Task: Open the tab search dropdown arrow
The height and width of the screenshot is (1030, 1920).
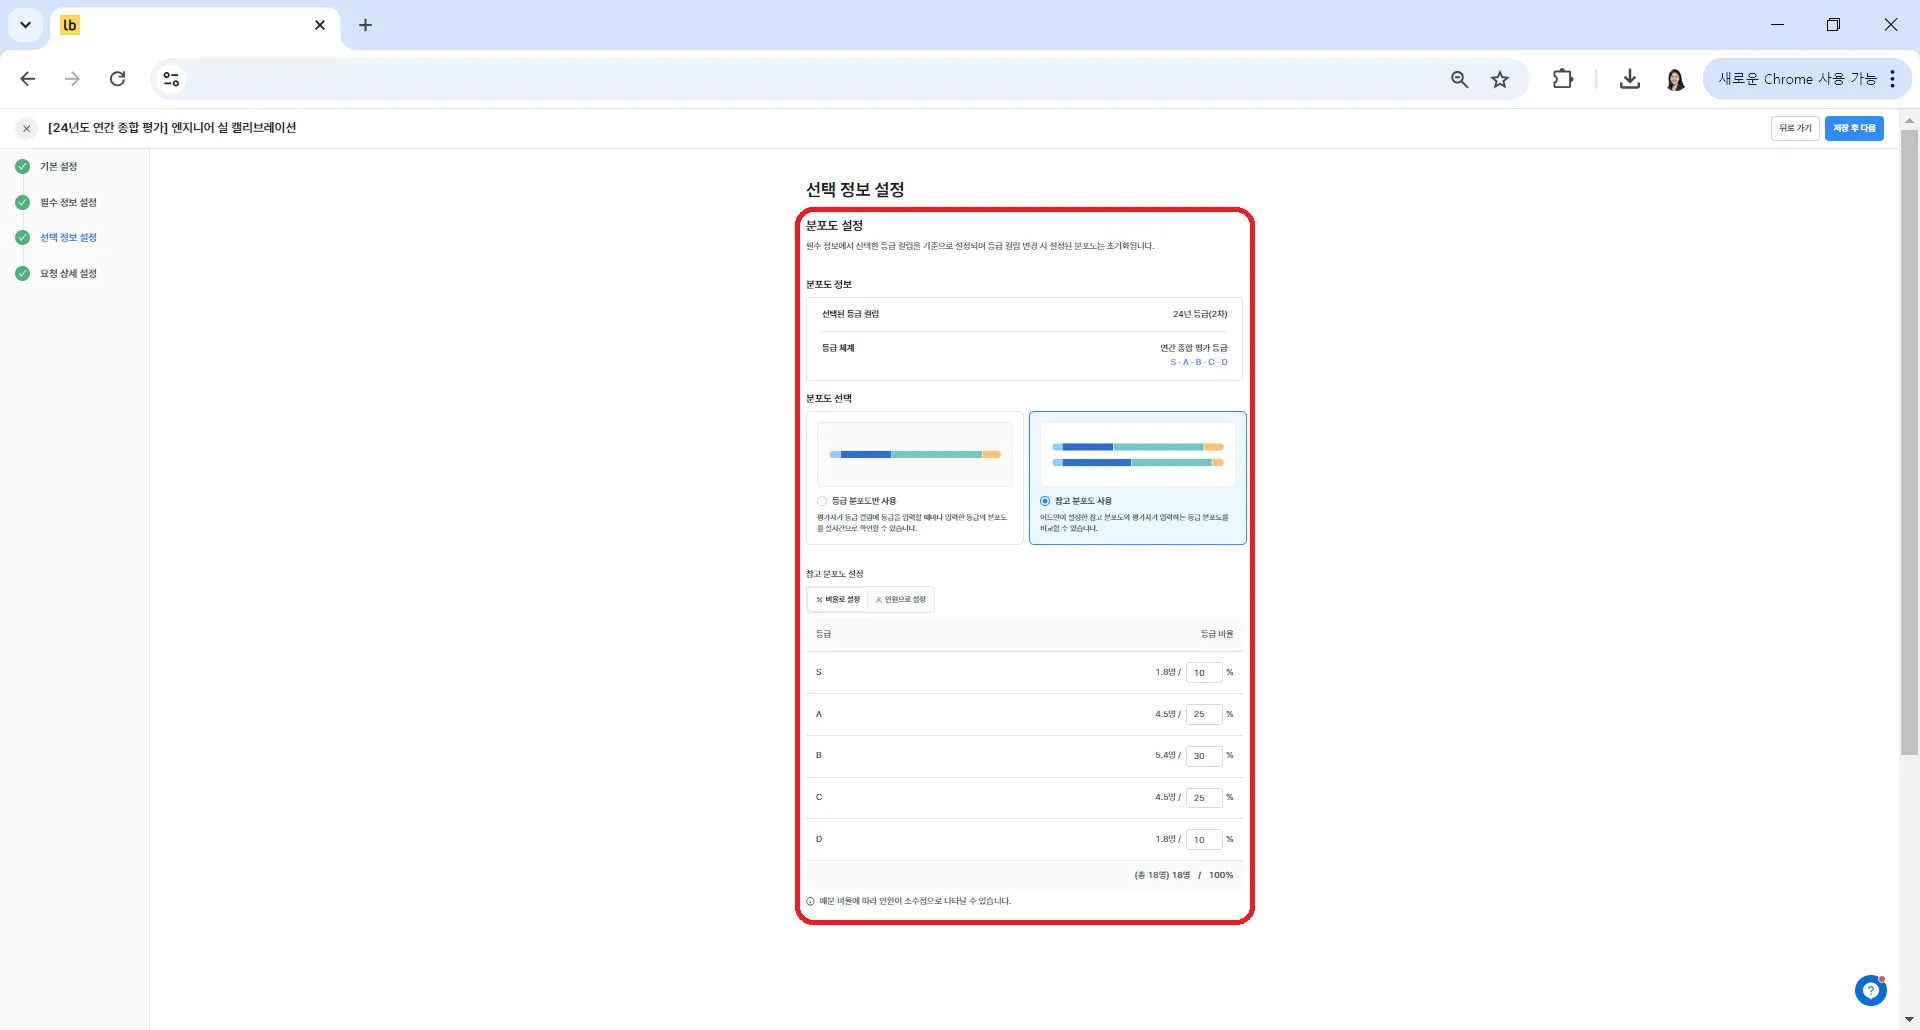Action: pyautogui.click(x=25, y=25)
